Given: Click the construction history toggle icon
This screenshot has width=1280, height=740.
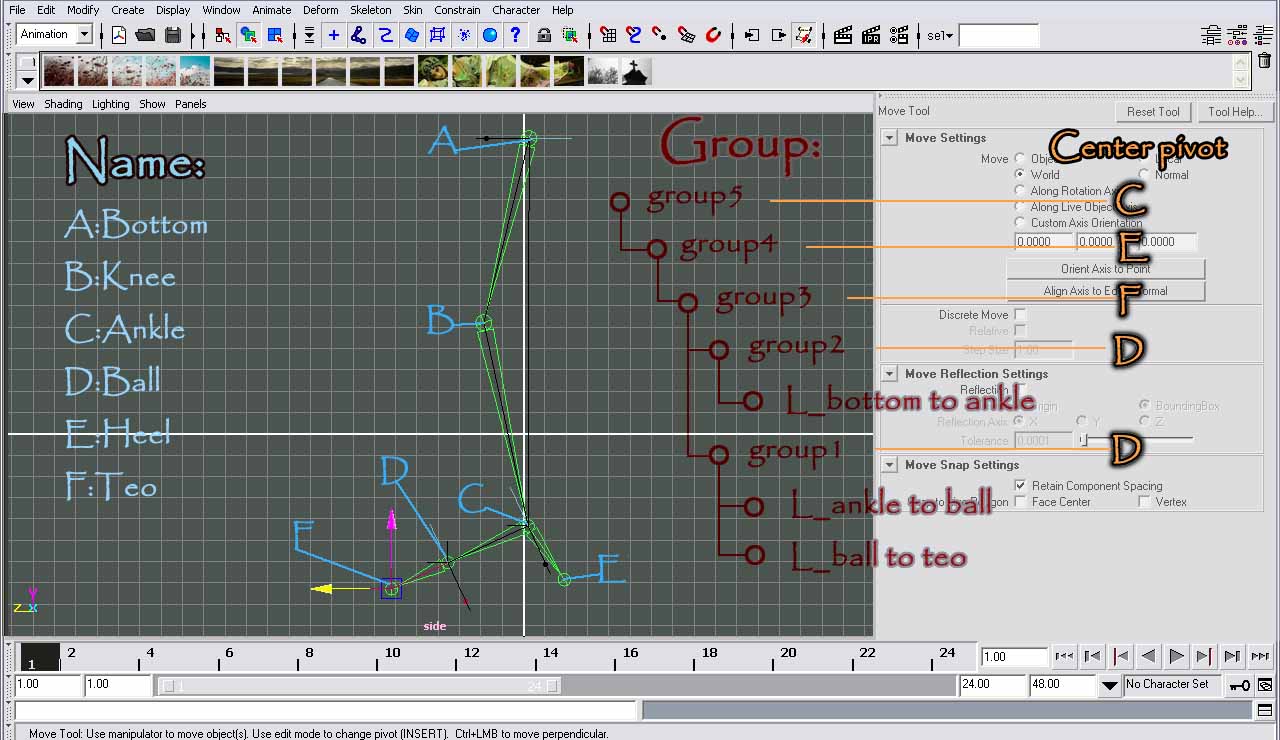Looking at the screenshot, I should coord(803,35).
